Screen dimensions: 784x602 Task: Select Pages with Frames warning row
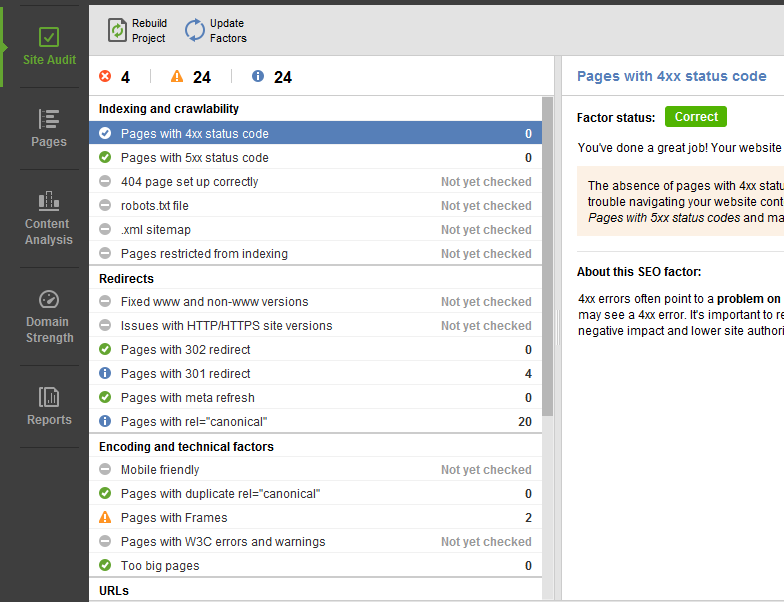point(174,518)
